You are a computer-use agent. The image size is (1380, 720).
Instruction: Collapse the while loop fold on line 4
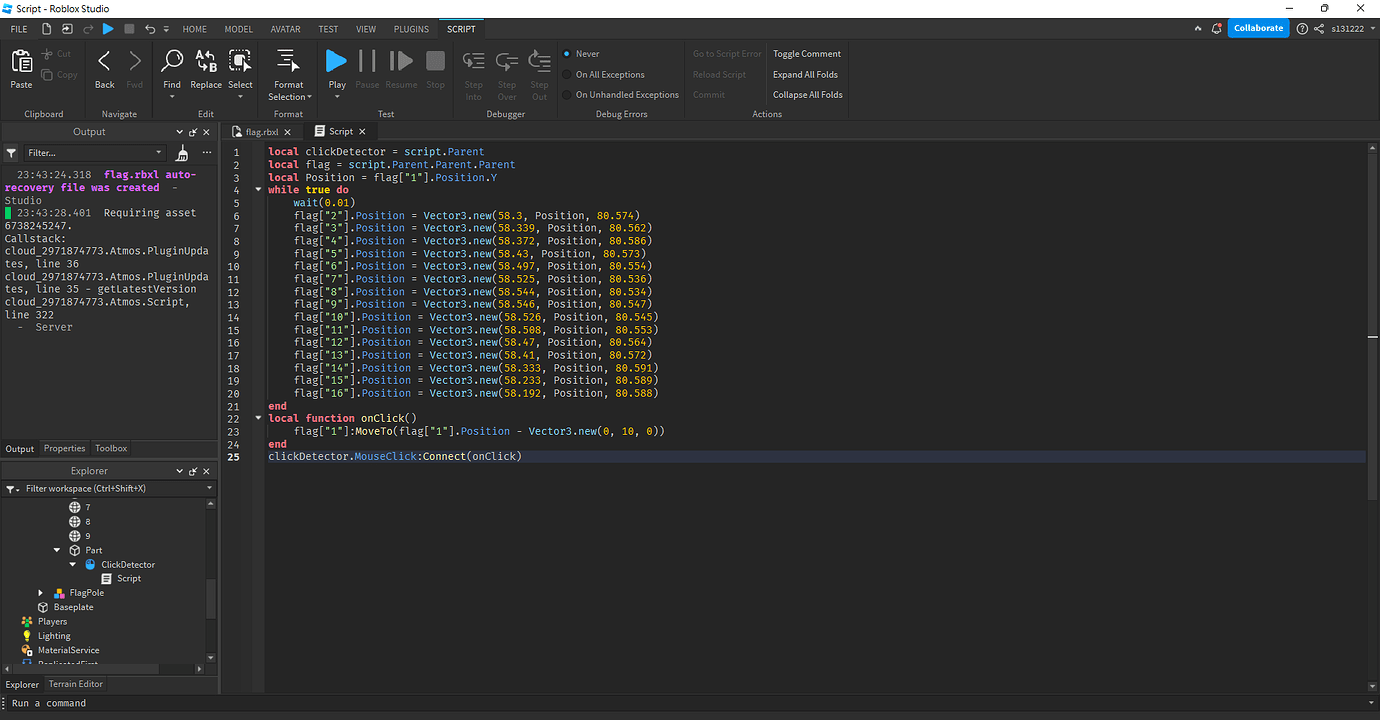coord(259,190)
